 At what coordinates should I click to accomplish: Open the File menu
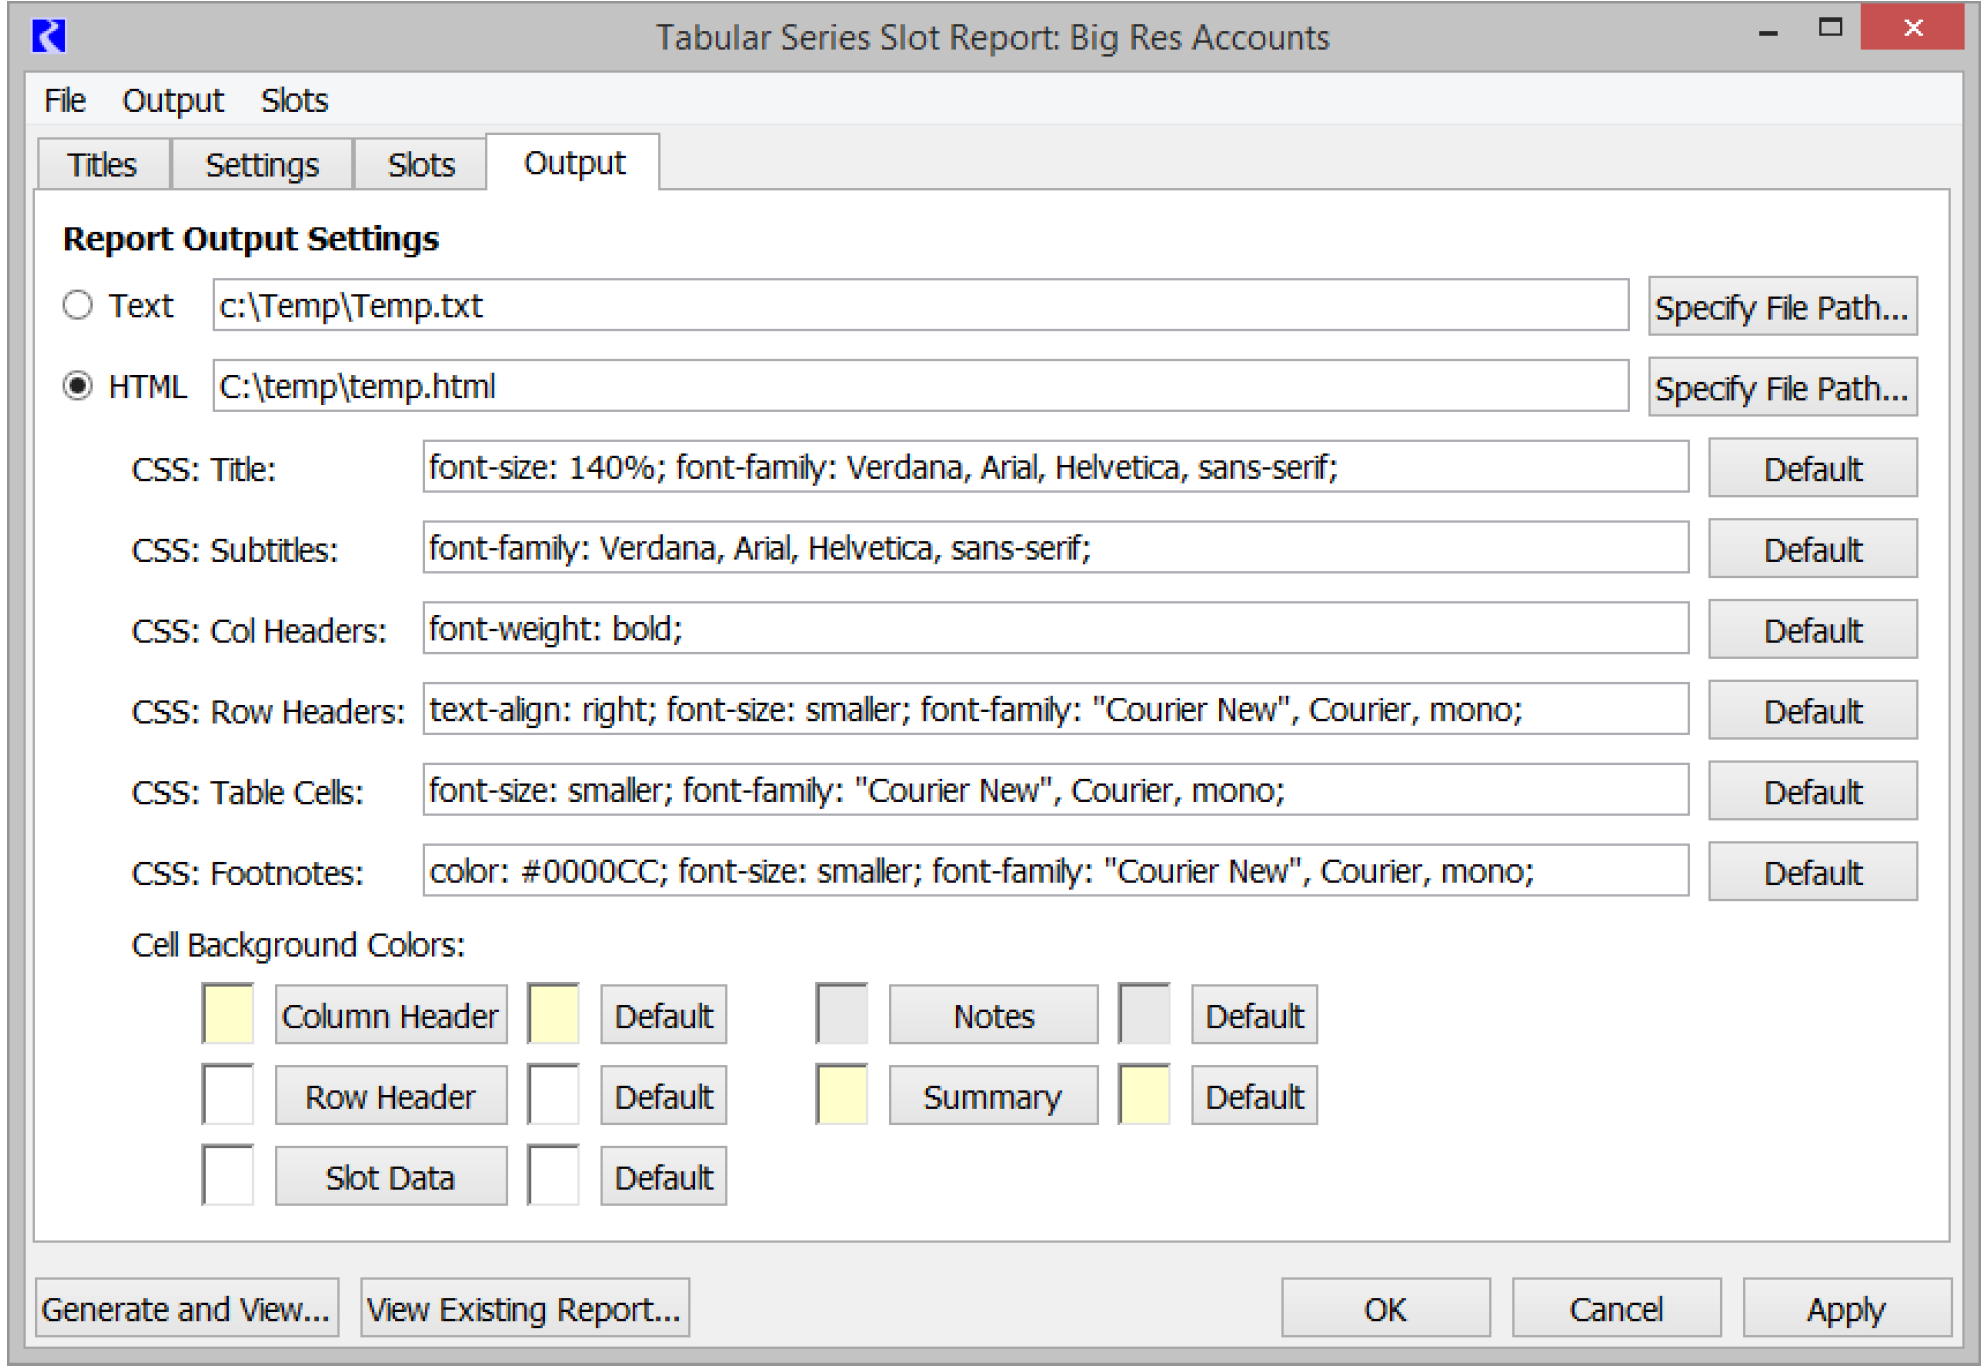[65, 100]
